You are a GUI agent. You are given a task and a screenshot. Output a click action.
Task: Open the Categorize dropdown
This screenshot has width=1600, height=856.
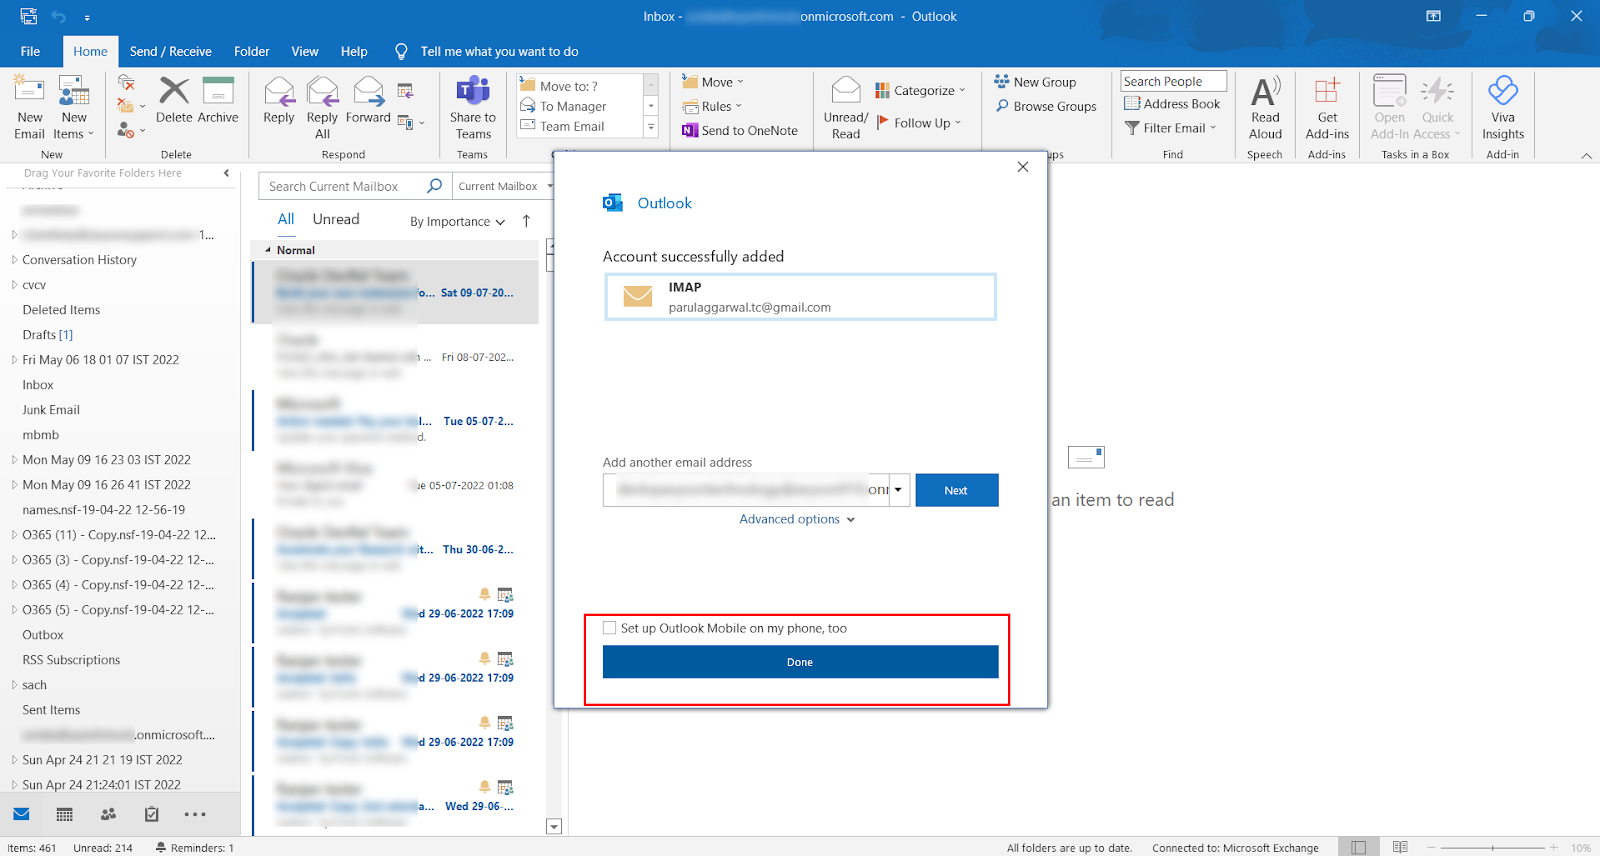(x=920, y=90)
